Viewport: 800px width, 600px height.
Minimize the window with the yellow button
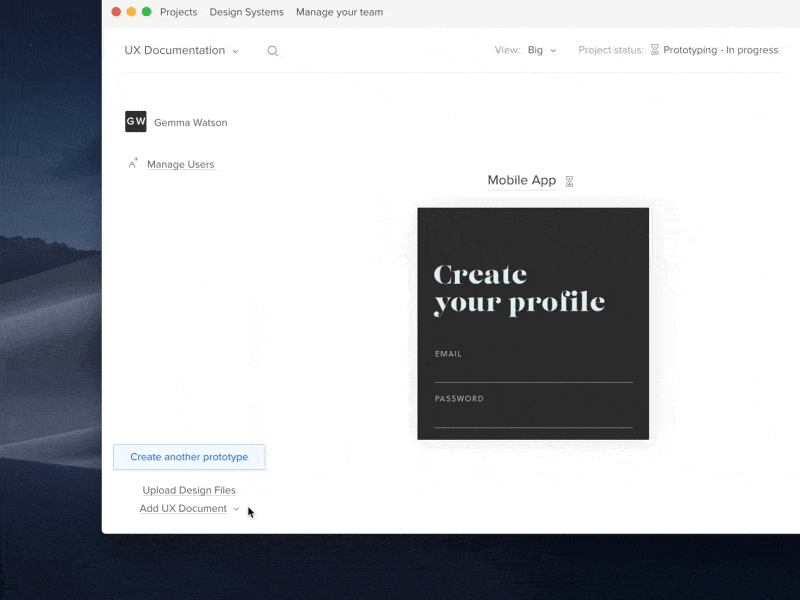pos(131,12)
